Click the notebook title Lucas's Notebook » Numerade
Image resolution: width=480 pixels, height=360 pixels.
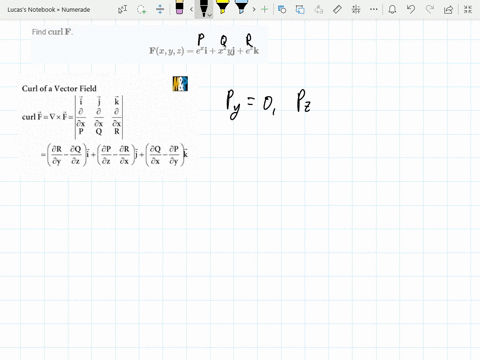click(49, 10)
